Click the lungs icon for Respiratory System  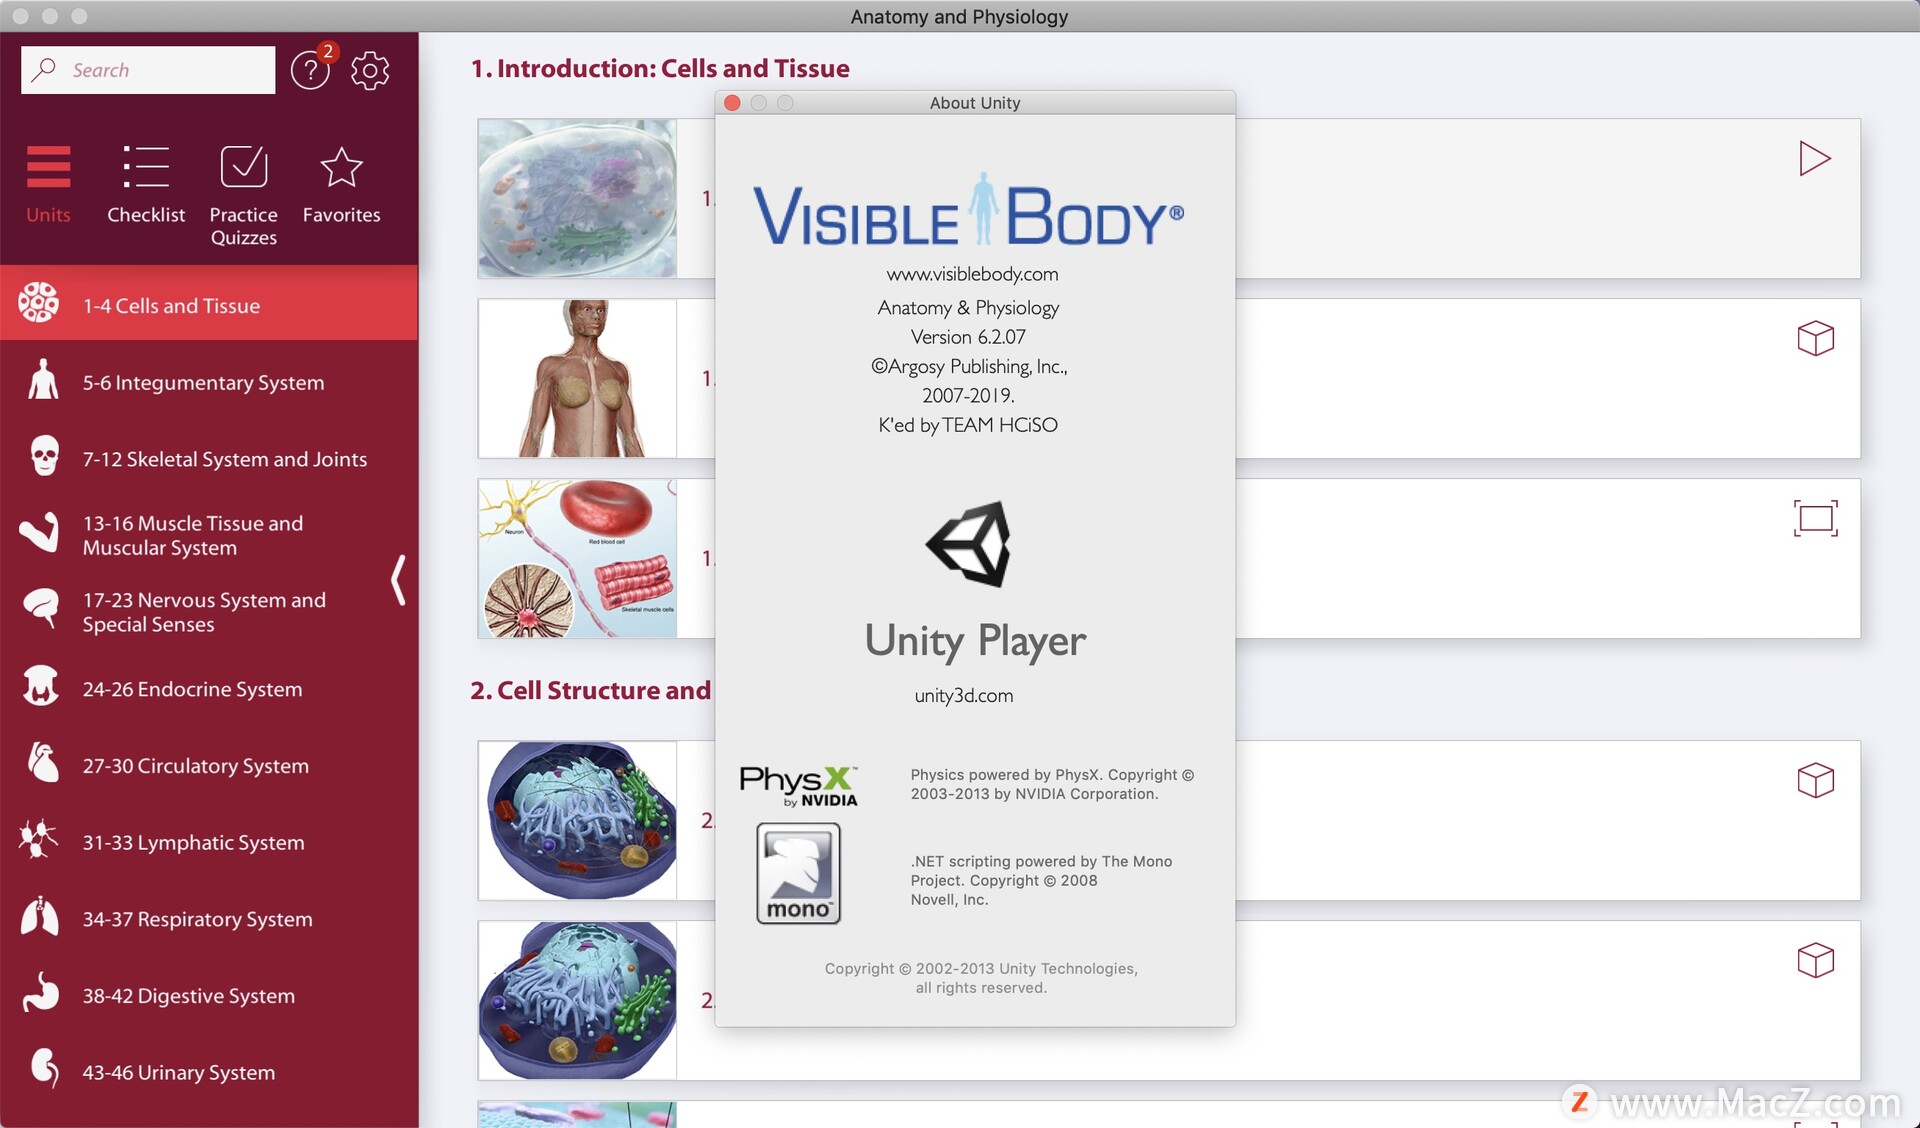[40, 916]
